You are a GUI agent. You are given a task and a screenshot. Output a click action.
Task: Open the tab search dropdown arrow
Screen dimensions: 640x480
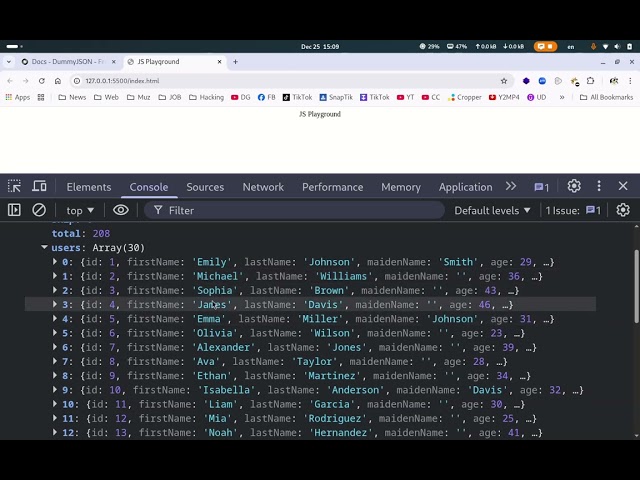point(9,62)
